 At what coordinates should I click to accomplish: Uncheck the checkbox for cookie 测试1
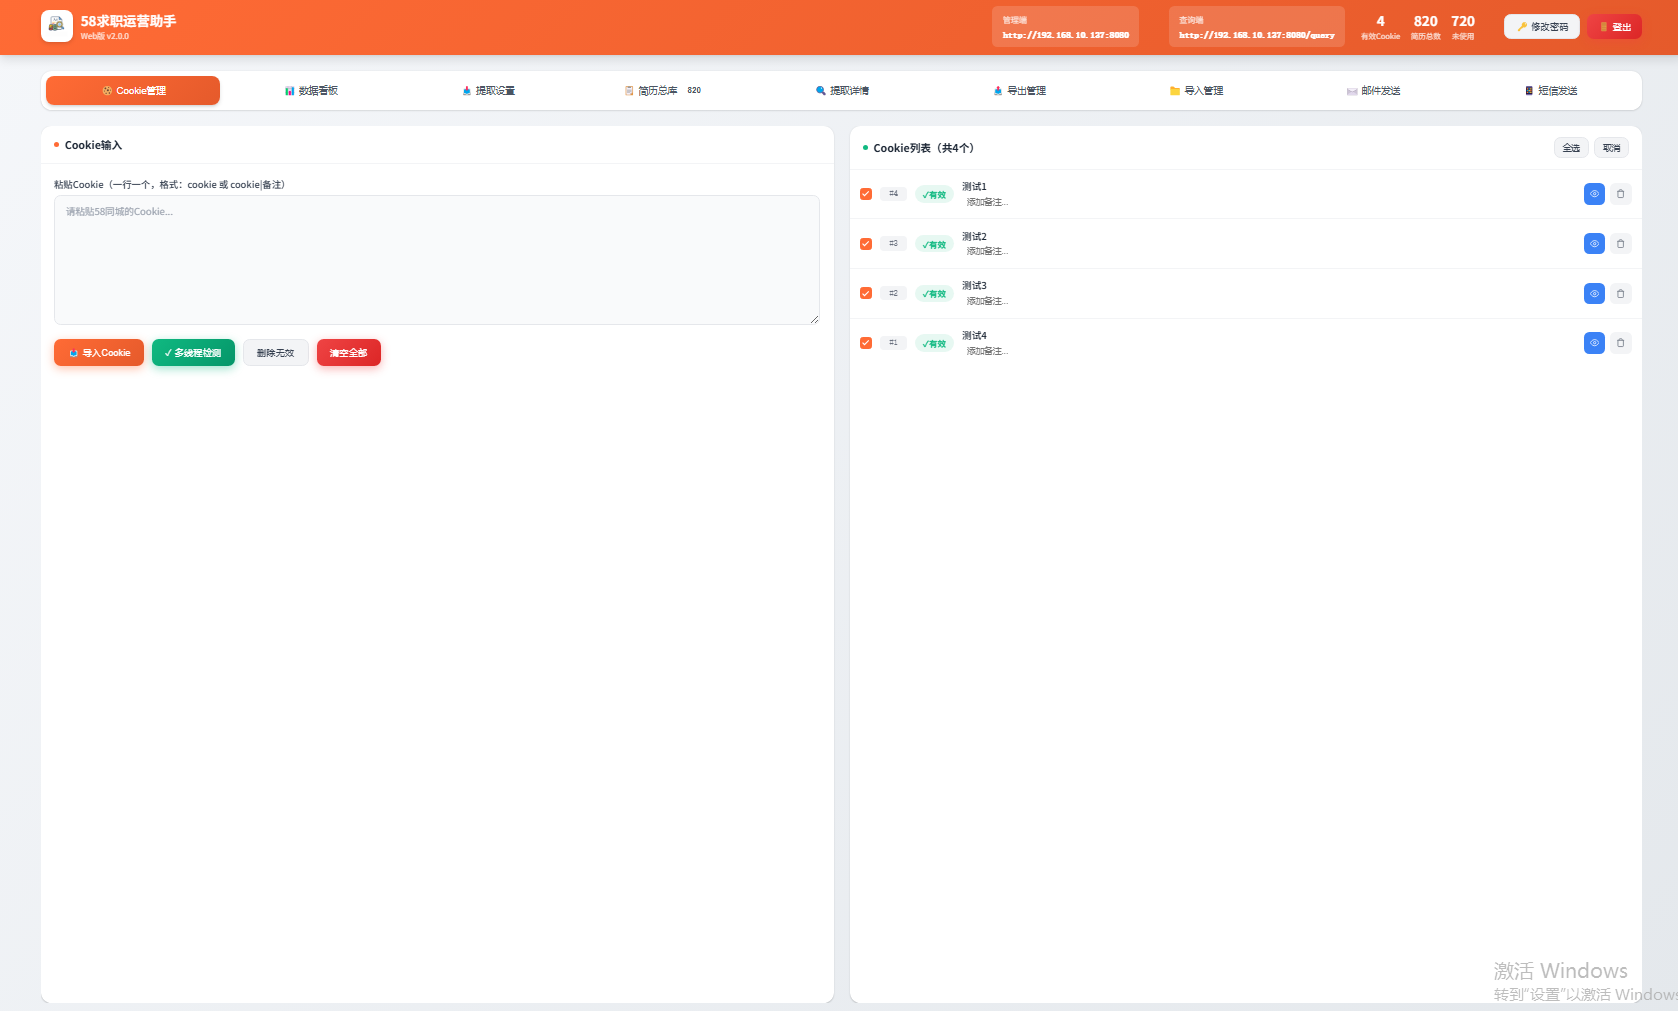point(866,194)
